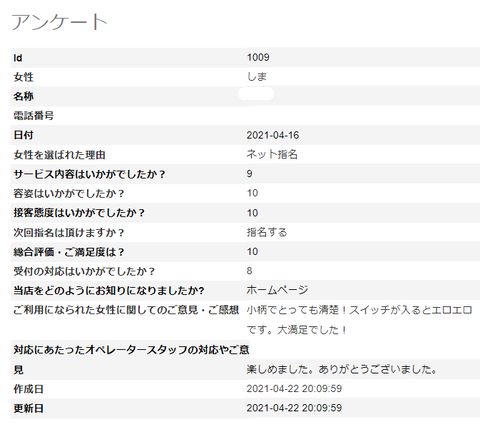Viewport: 480px width, 427px height.
Task: Click the score 10 in 総合評価 row
Action: click(252, 251)
